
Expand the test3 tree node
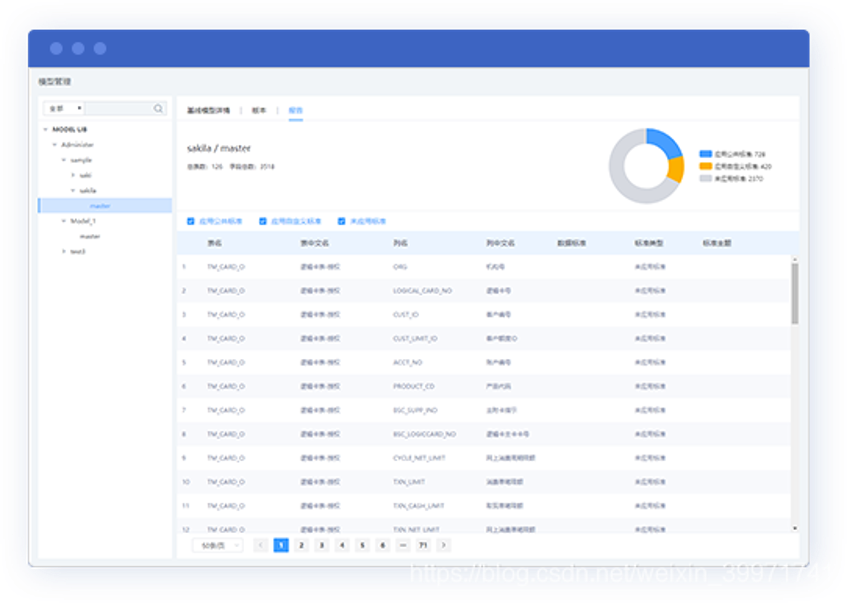pyautogui.click(x=64, y=249)
